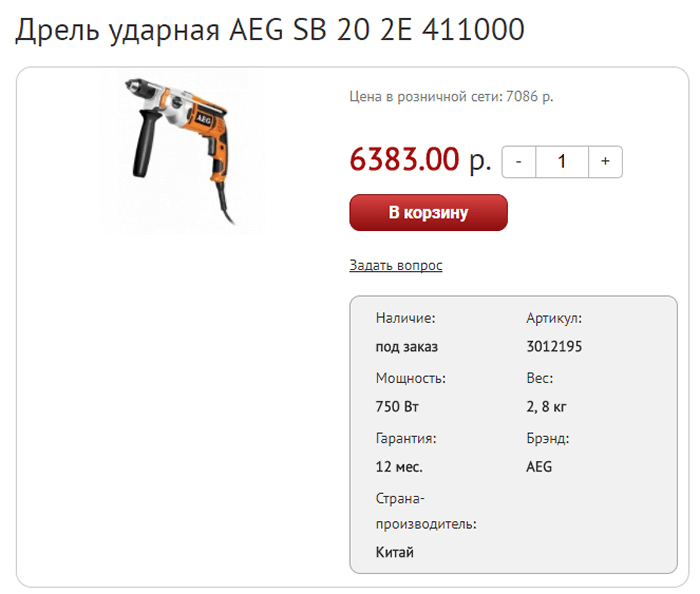The width and height of the screenshot is (700, 594).
Task: Click the article number 3012195
Action: (x=554, y=346)
